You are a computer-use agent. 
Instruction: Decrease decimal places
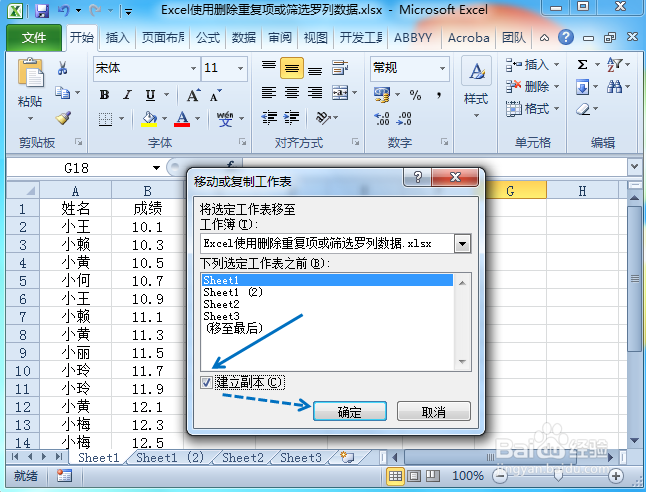click(x=404, y=119)
